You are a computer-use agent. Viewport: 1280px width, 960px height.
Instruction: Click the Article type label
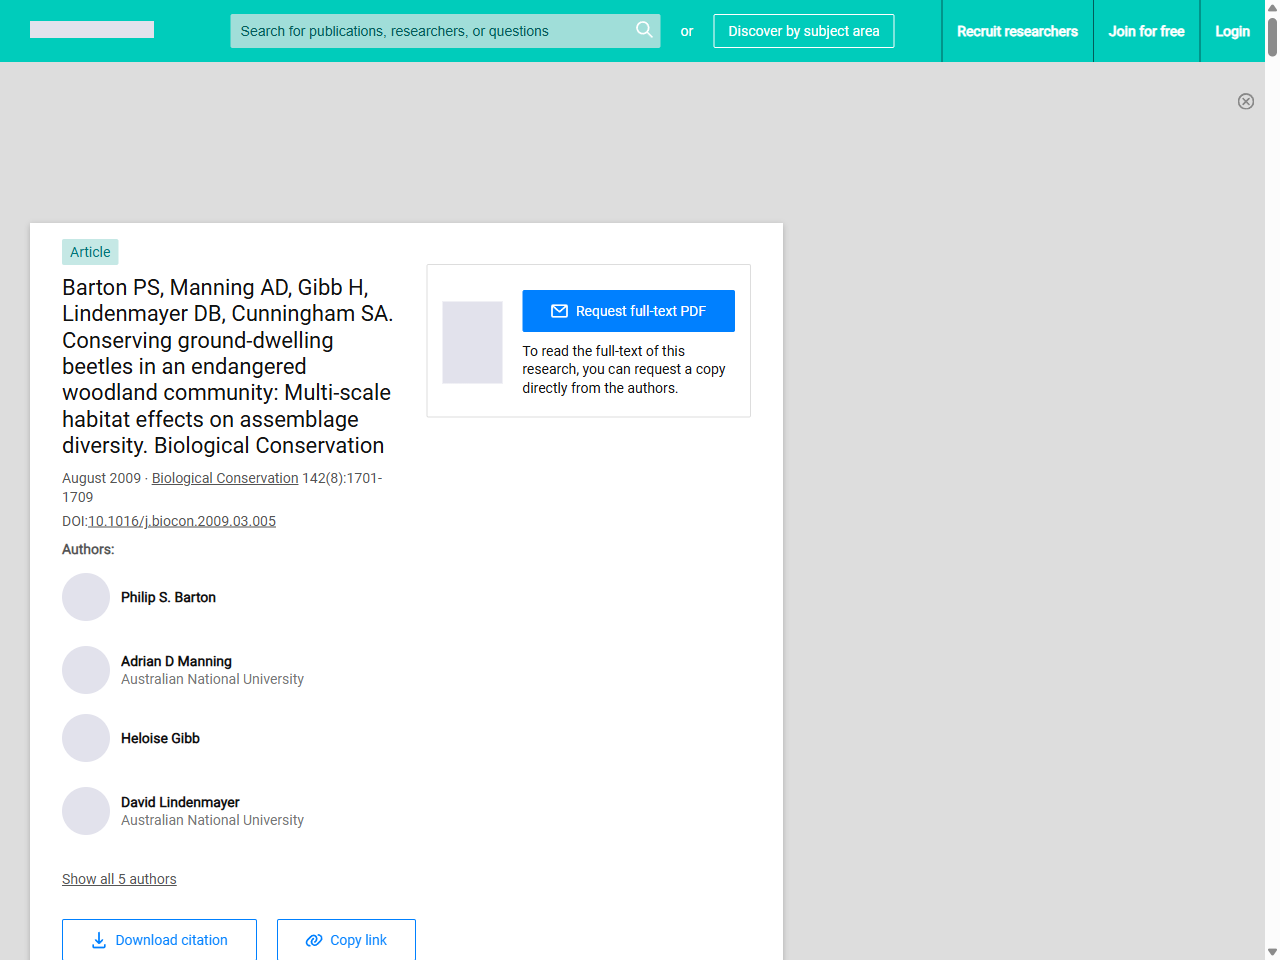(89, 252)
